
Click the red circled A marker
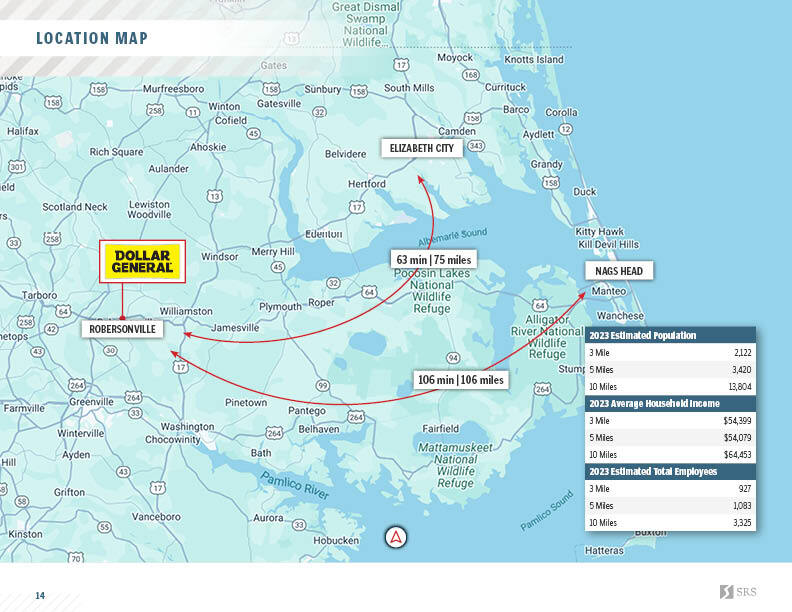point(397,538)
